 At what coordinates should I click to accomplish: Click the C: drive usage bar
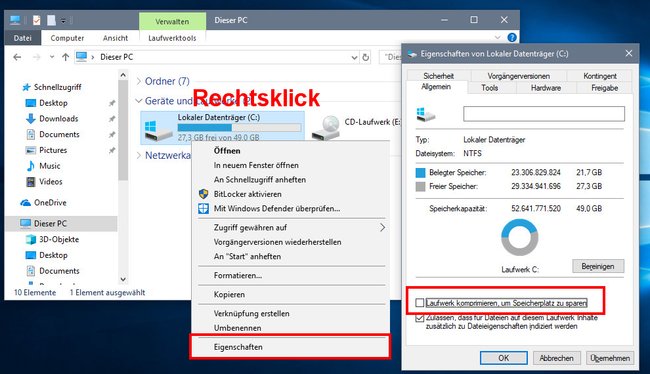[239, 127]
